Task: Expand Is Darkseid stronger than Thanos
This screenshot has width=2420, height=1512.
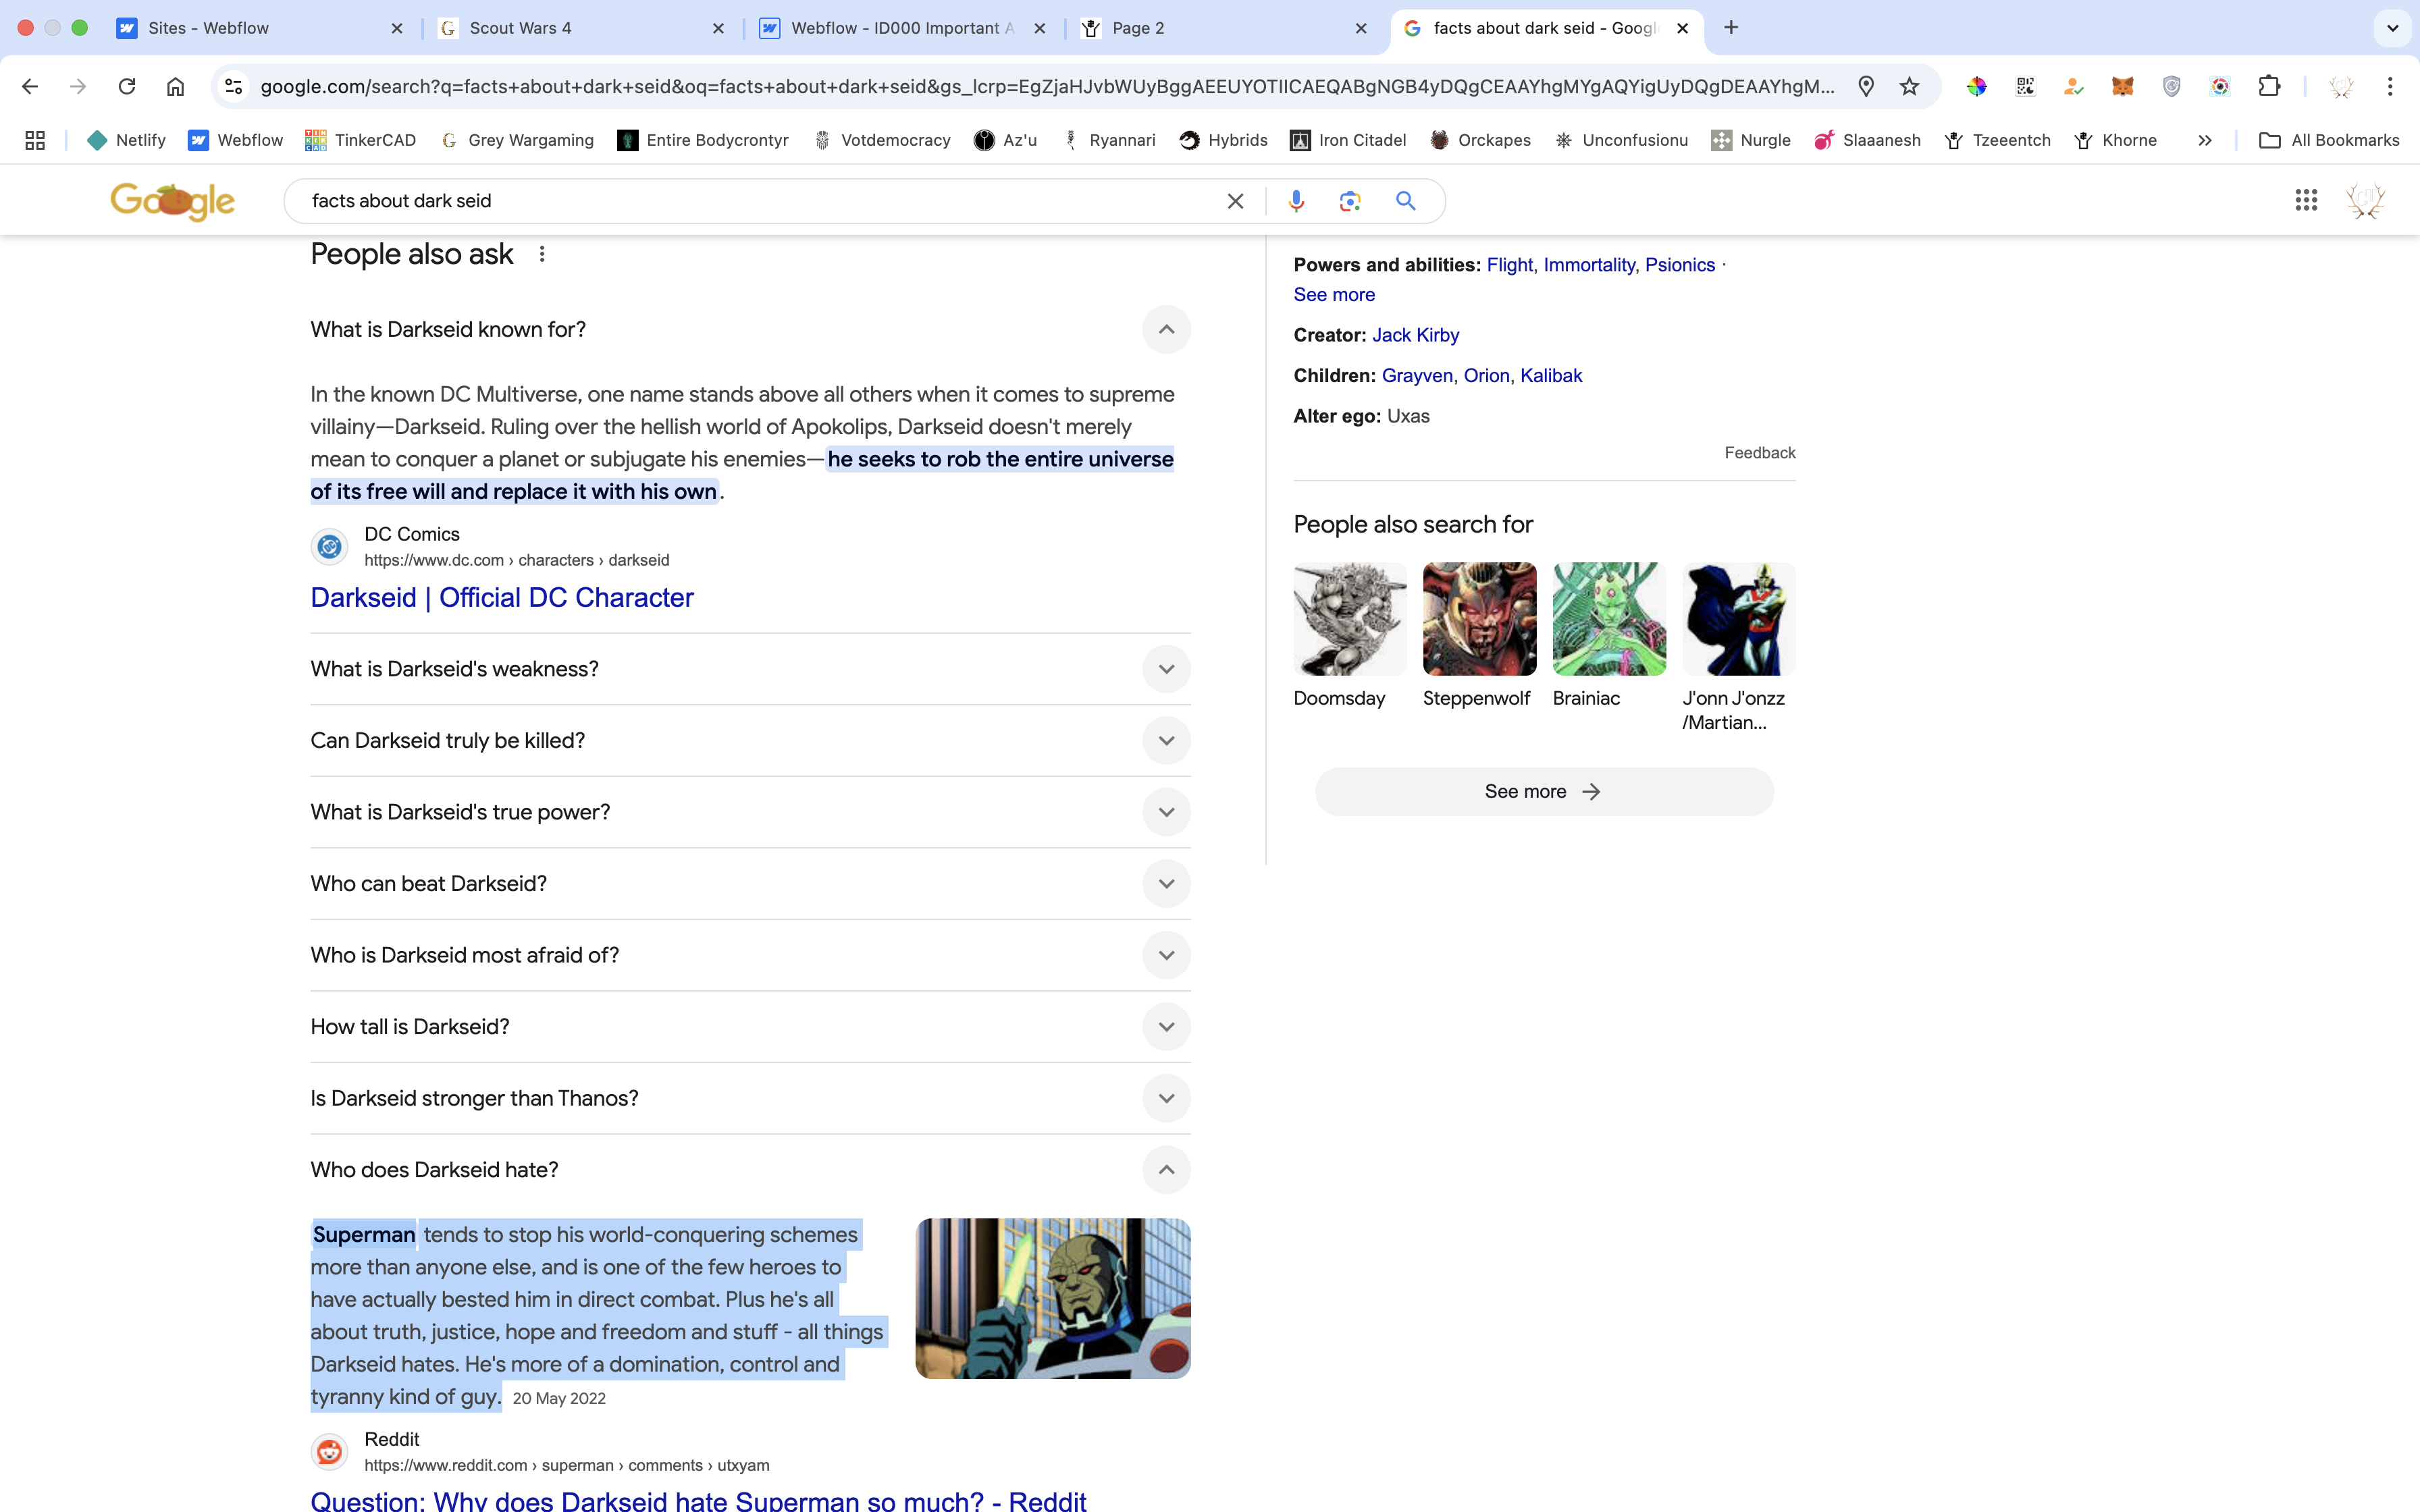Action: [1166, 1098]
